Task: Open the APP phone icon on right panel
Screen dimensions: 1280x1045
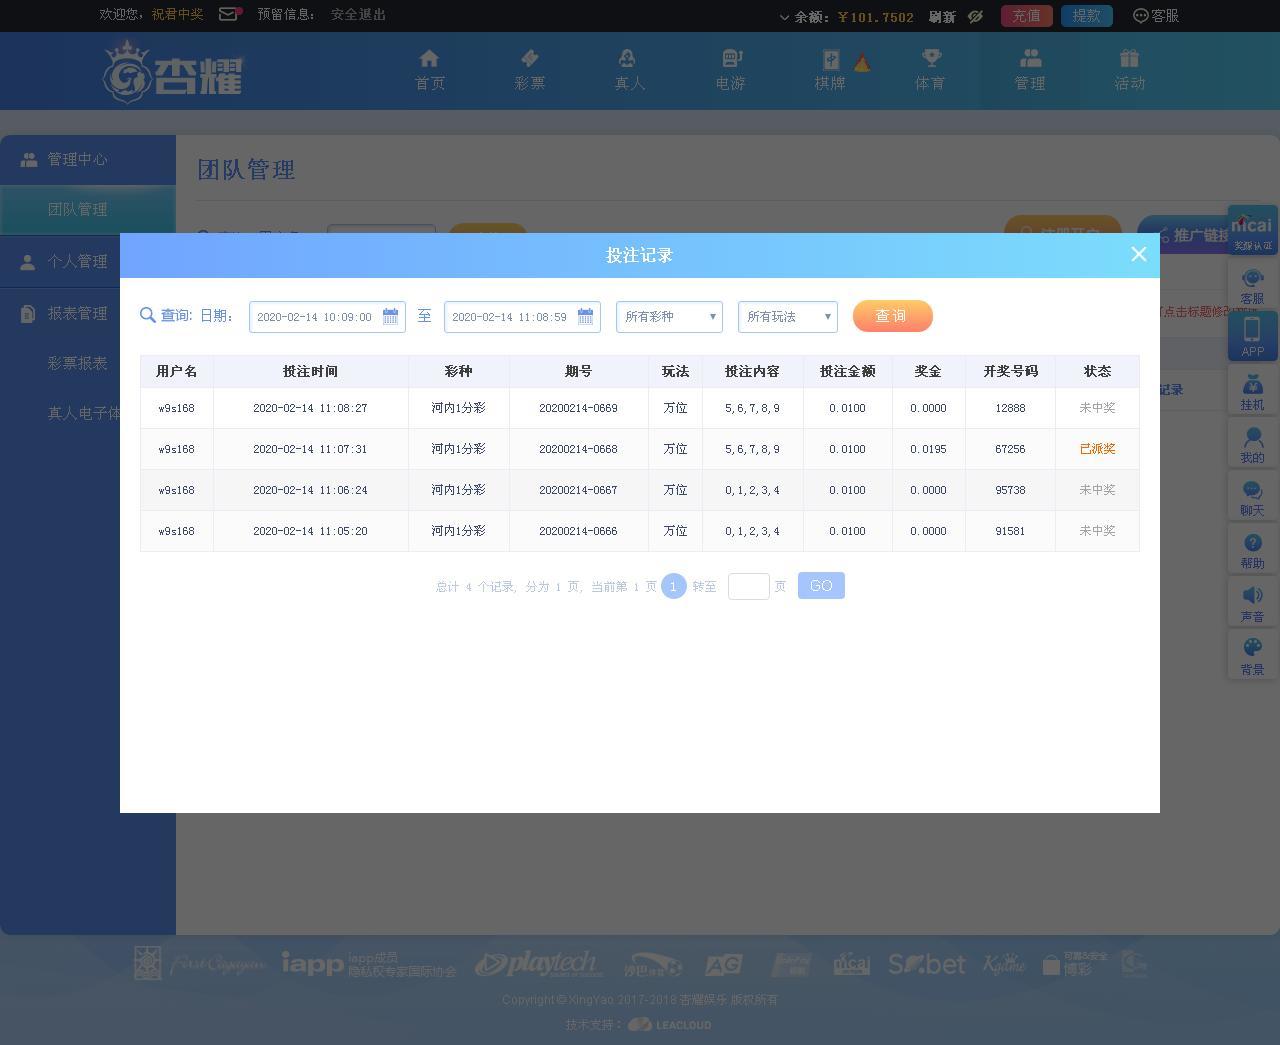Action: (x=1252, y=329)
